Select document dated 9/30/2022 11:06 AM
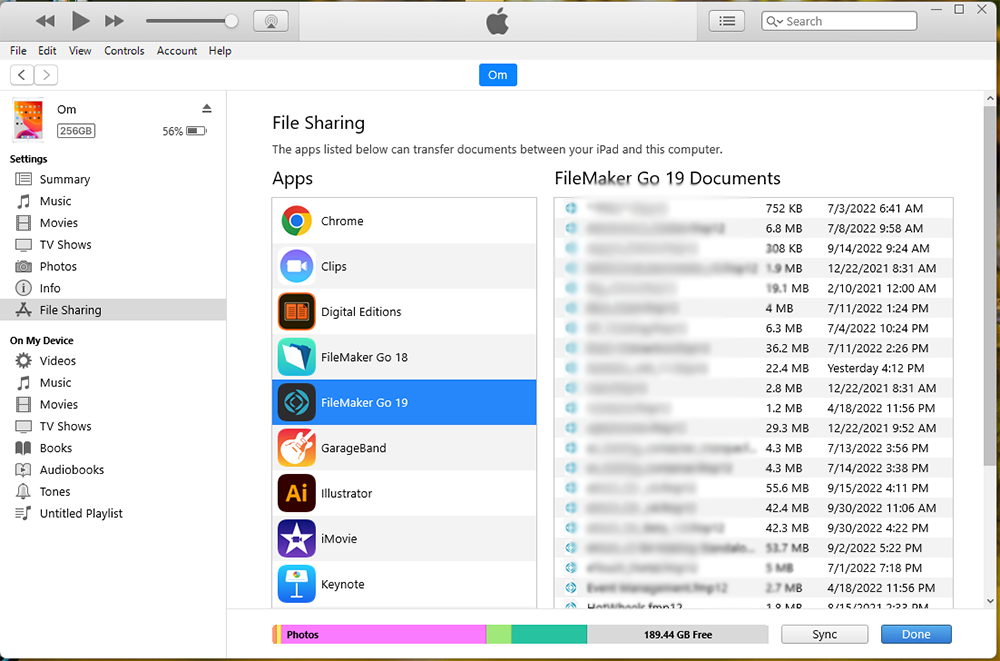1000x661 pixels. click(754, 508)
